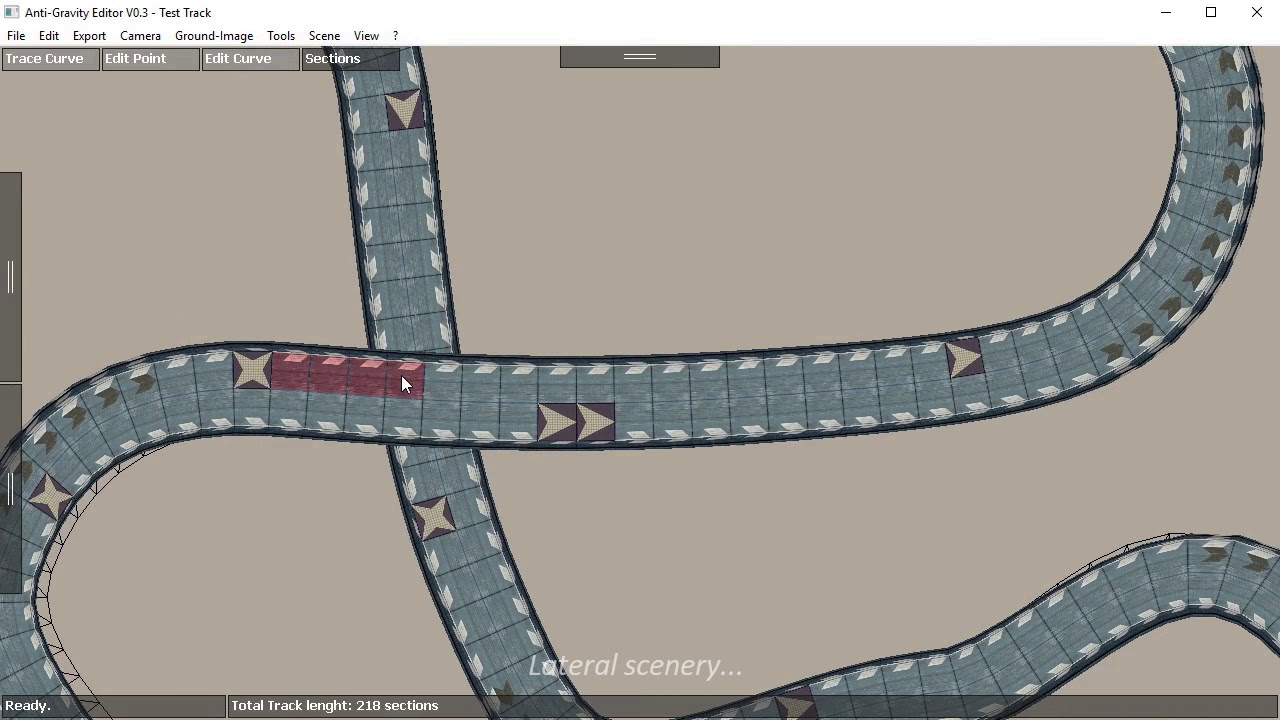
Task: Open the File menu
Action: 16,36
